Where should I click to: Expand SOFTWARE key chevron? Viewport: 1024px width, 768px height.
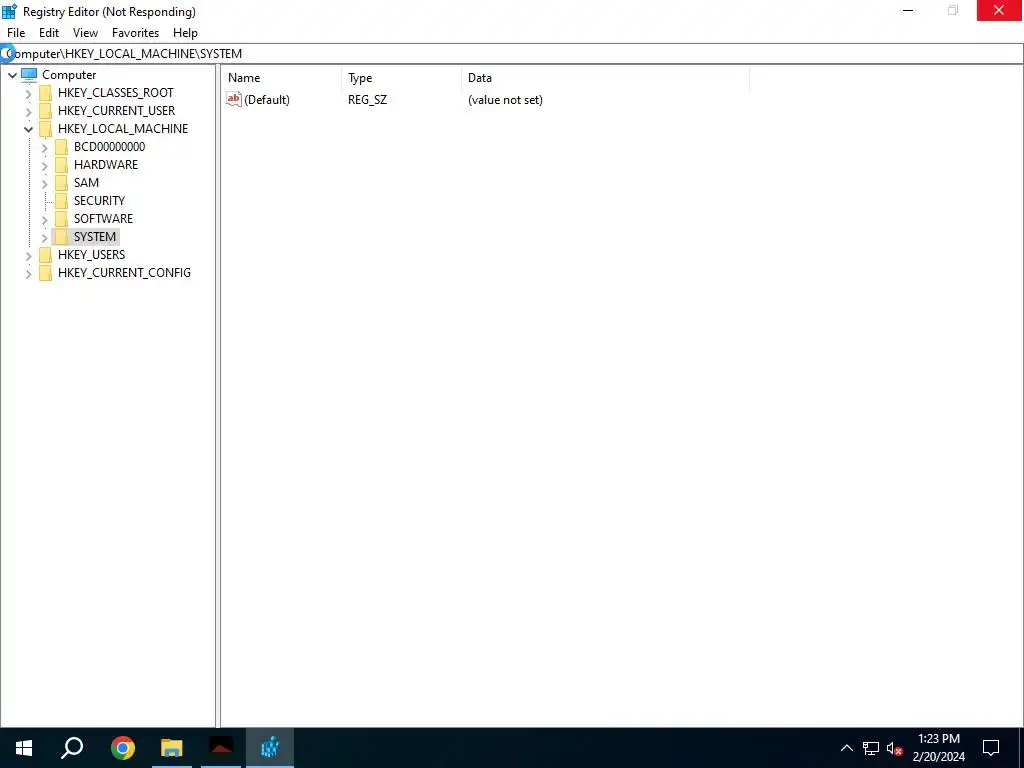(44, 219)
